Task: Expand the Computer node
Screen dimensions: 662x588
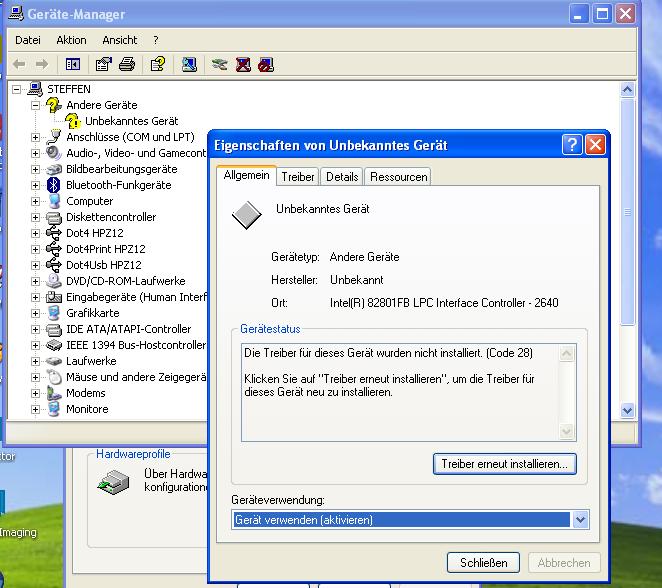Action: pyautogui.click(x=35, y=201)
